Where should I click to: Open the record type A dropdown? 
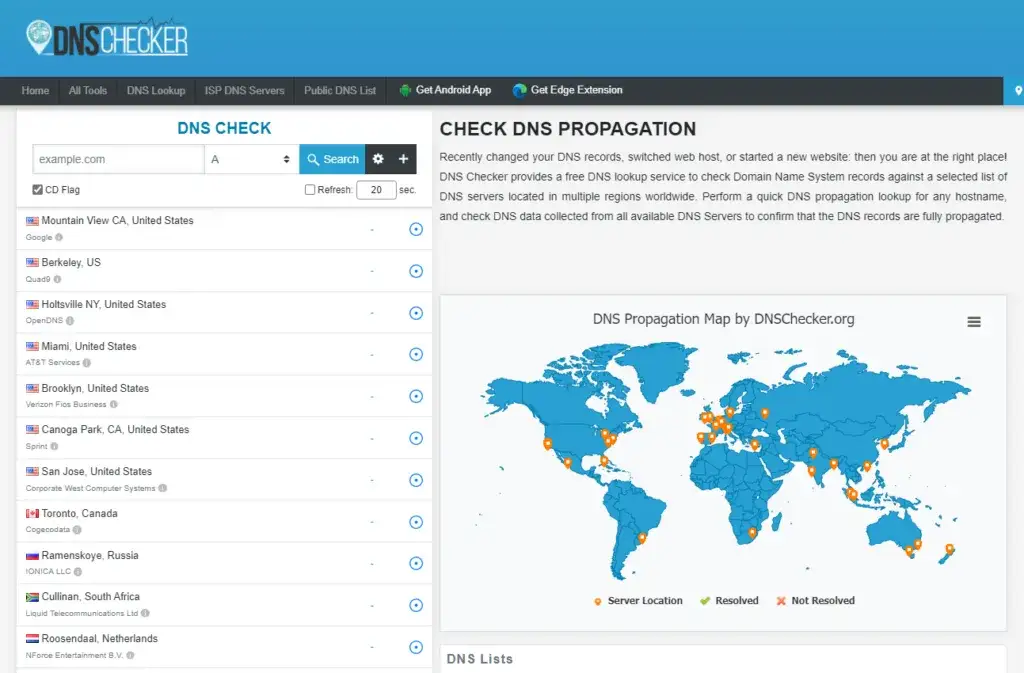pyautogui.click(x=251, y=159)
